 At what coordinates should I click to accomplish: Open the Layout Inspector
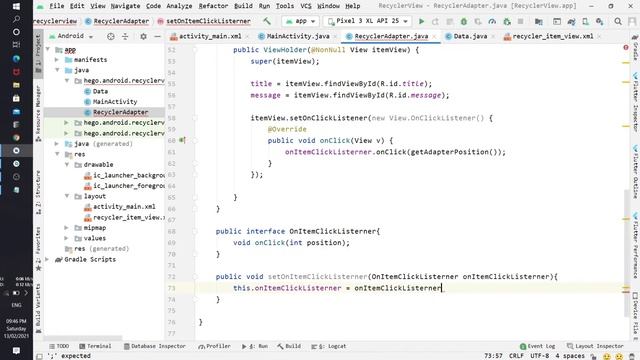(x=595, y=346)
